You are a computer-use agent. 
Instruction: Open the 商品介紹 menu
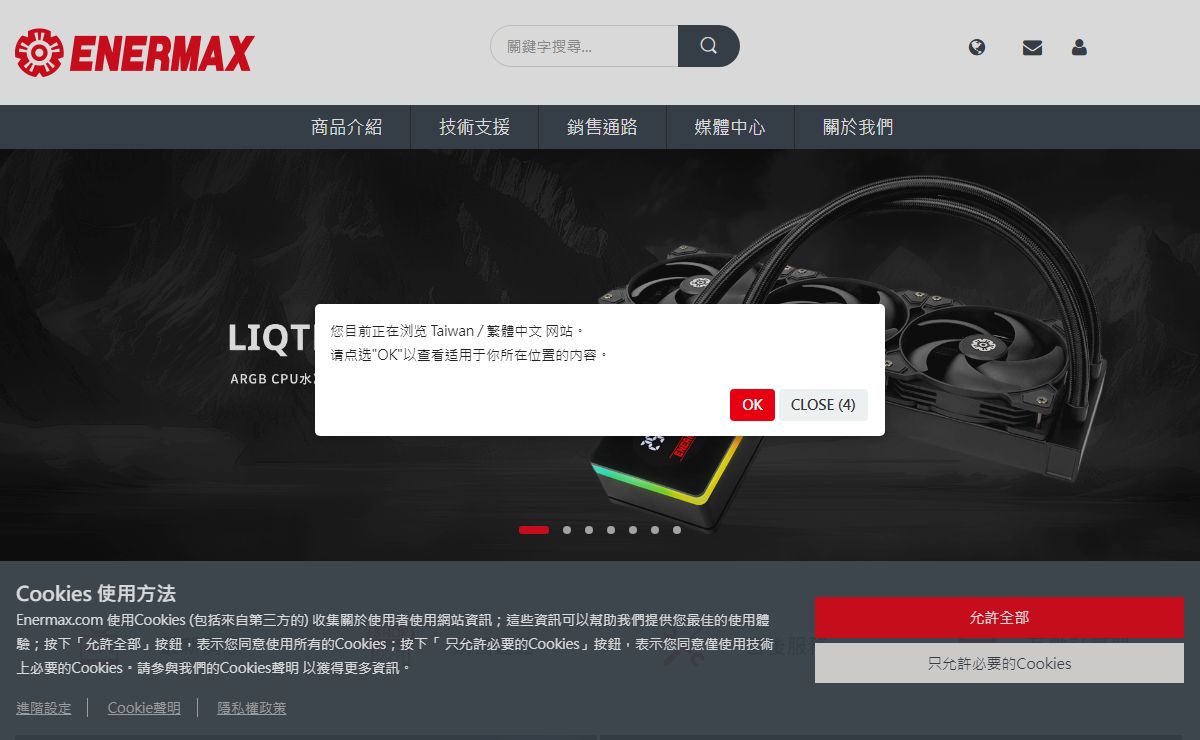coord(347,127)
